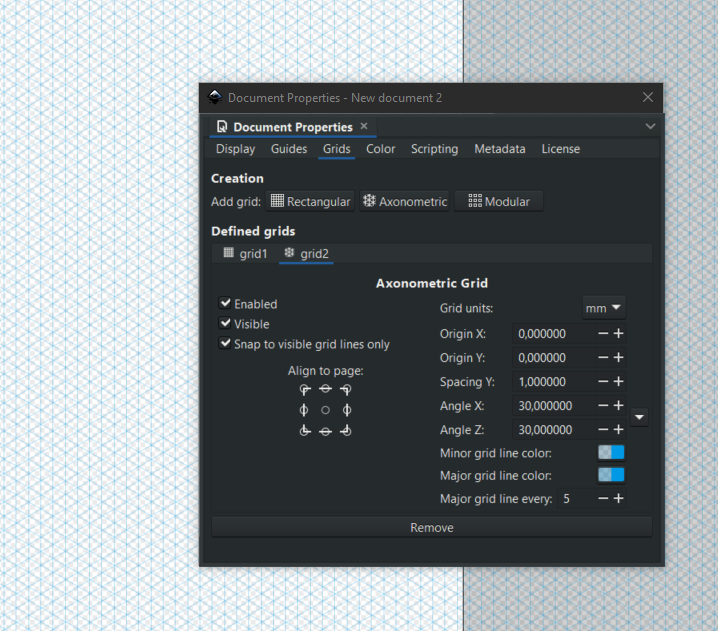Remove the selected grid

point(431,528)
